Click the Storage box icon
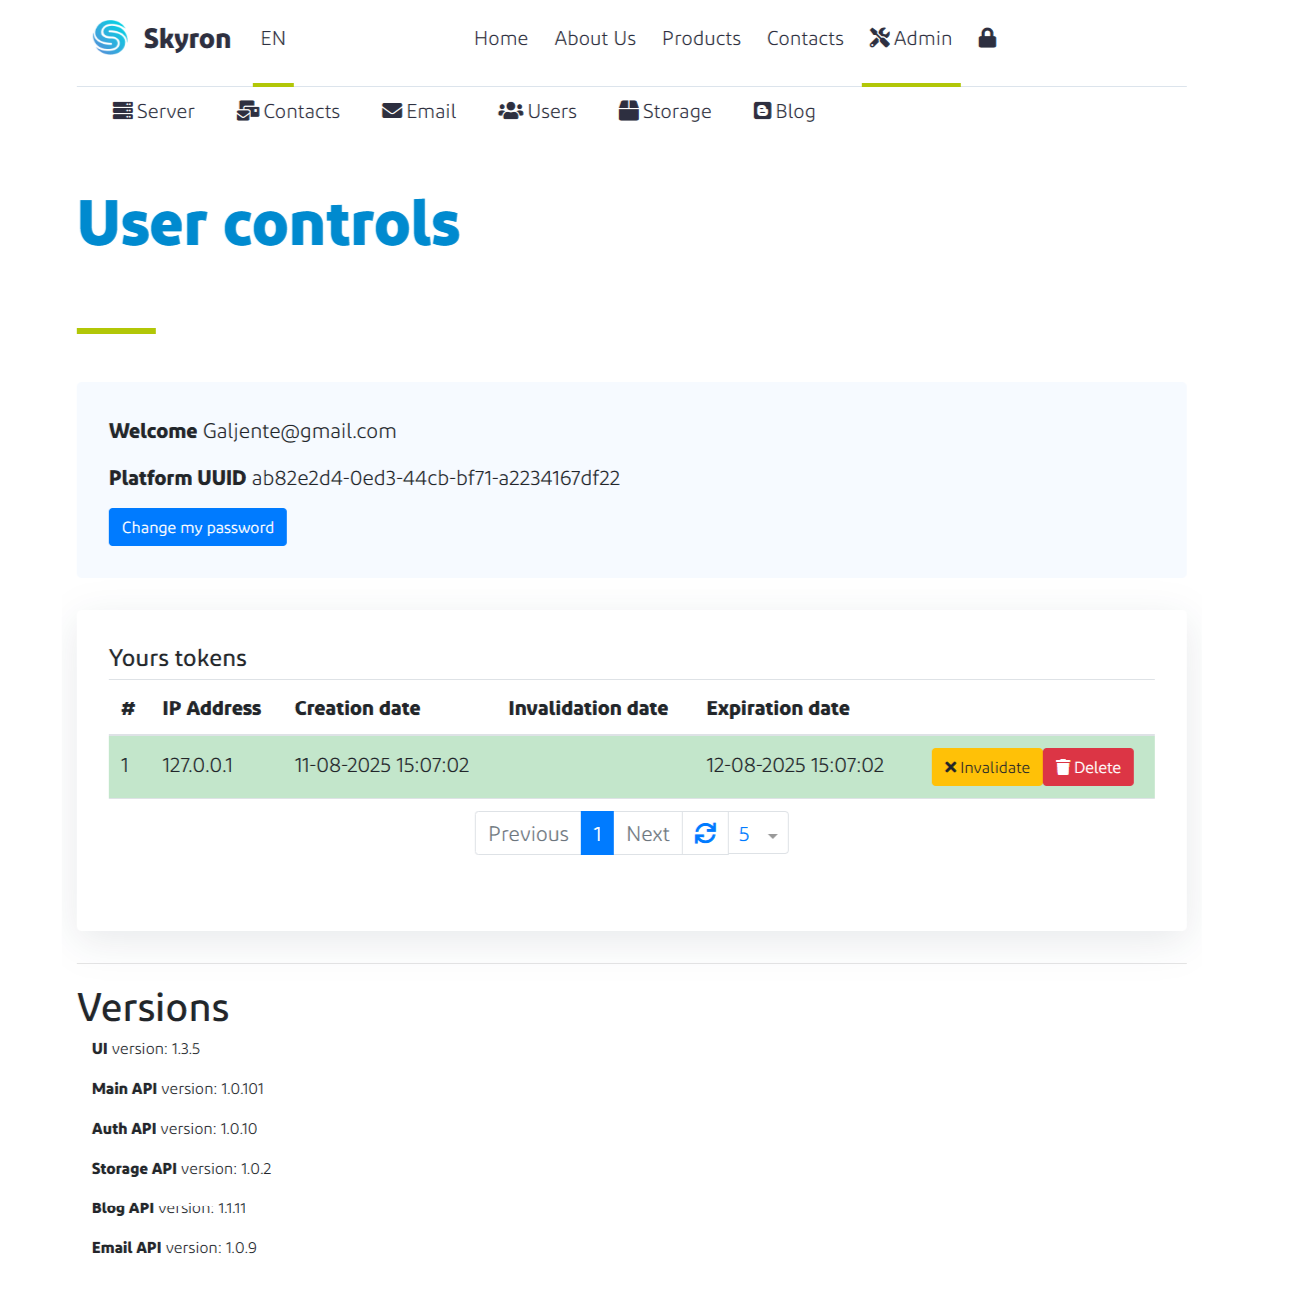Image resolution: width=1300 pixels, height=1300 pixels. pos(628,111)
